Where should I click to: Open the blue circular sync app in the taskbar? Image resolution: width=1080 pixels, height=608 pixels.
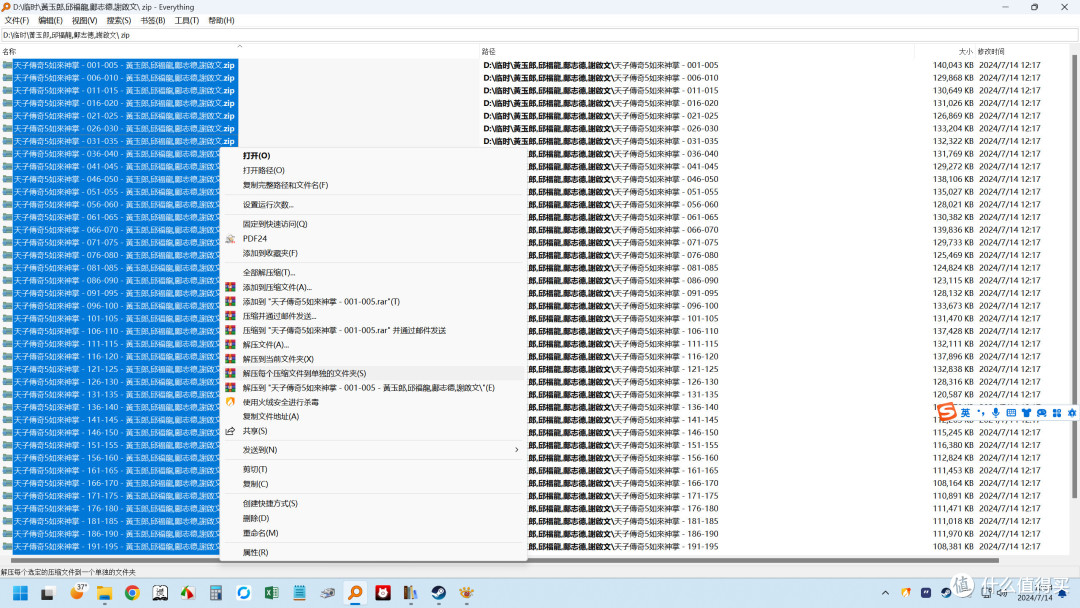point(244,593)
